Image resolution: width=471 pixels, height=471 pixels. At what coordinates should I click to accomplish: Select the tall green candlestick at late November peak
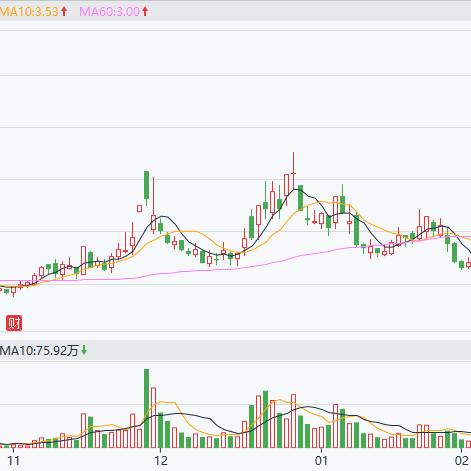pyautogui.click(x=146, y=188)
